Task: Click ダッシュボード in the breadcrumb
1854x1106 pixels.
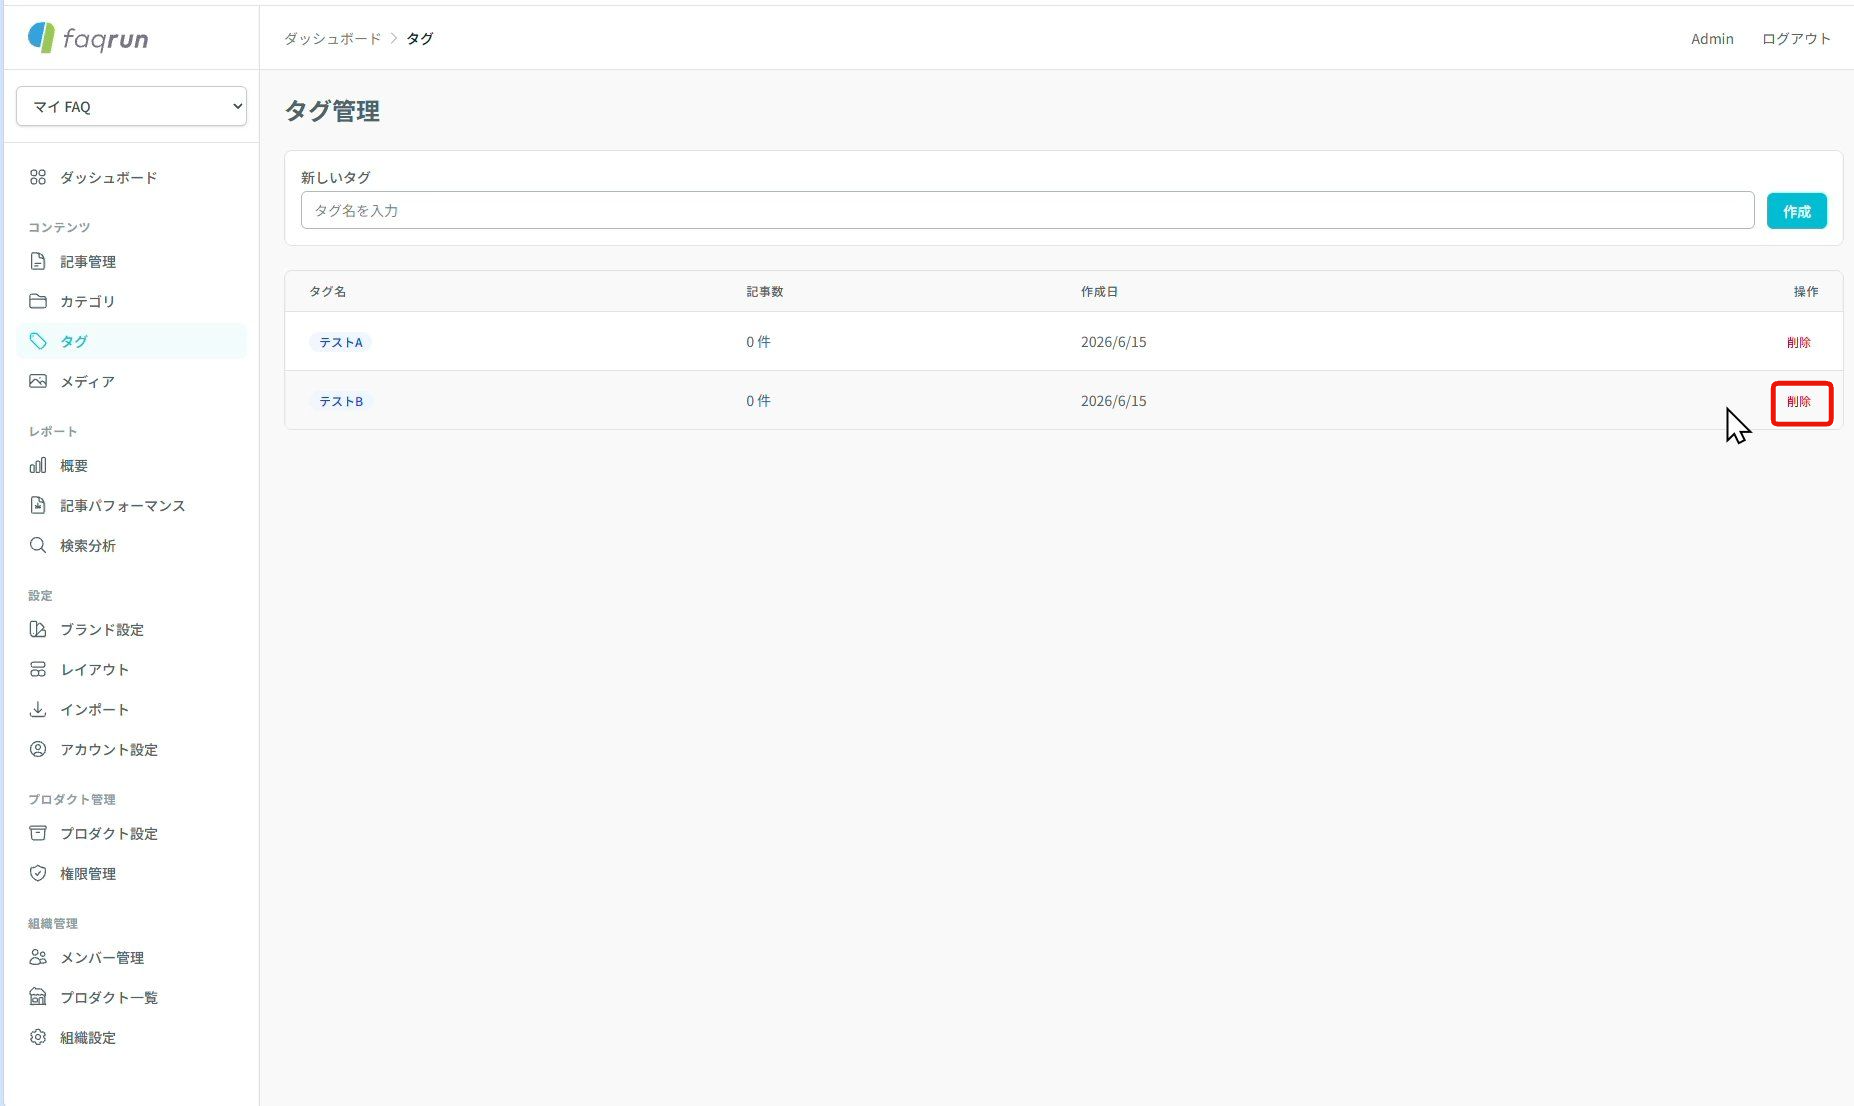Action: 332,38
